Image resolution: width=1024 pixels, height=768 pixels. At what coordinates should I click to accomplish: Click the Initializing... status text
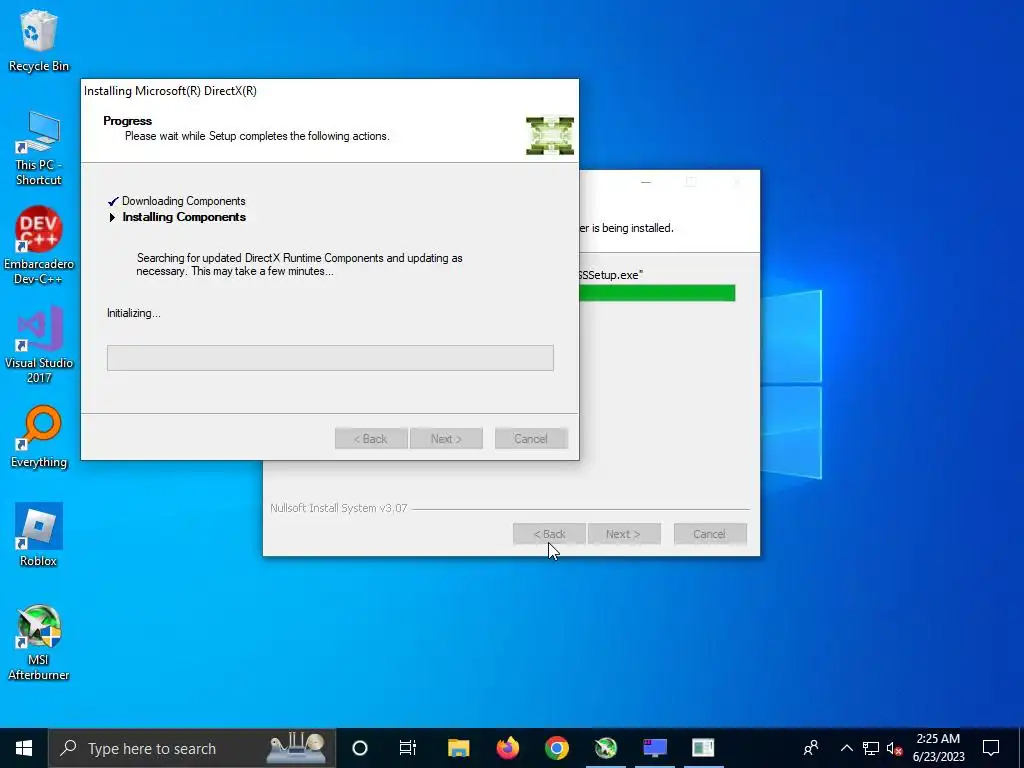point(134,313)
